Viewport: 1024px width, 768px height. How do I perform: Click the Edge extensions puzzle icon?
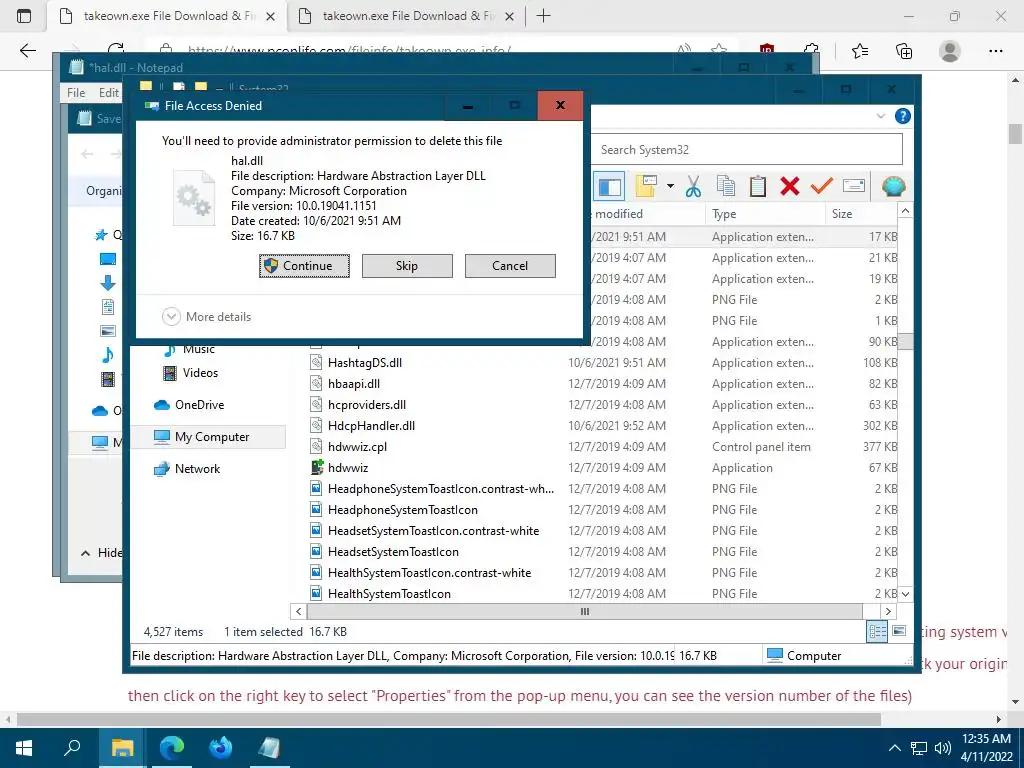812,50
